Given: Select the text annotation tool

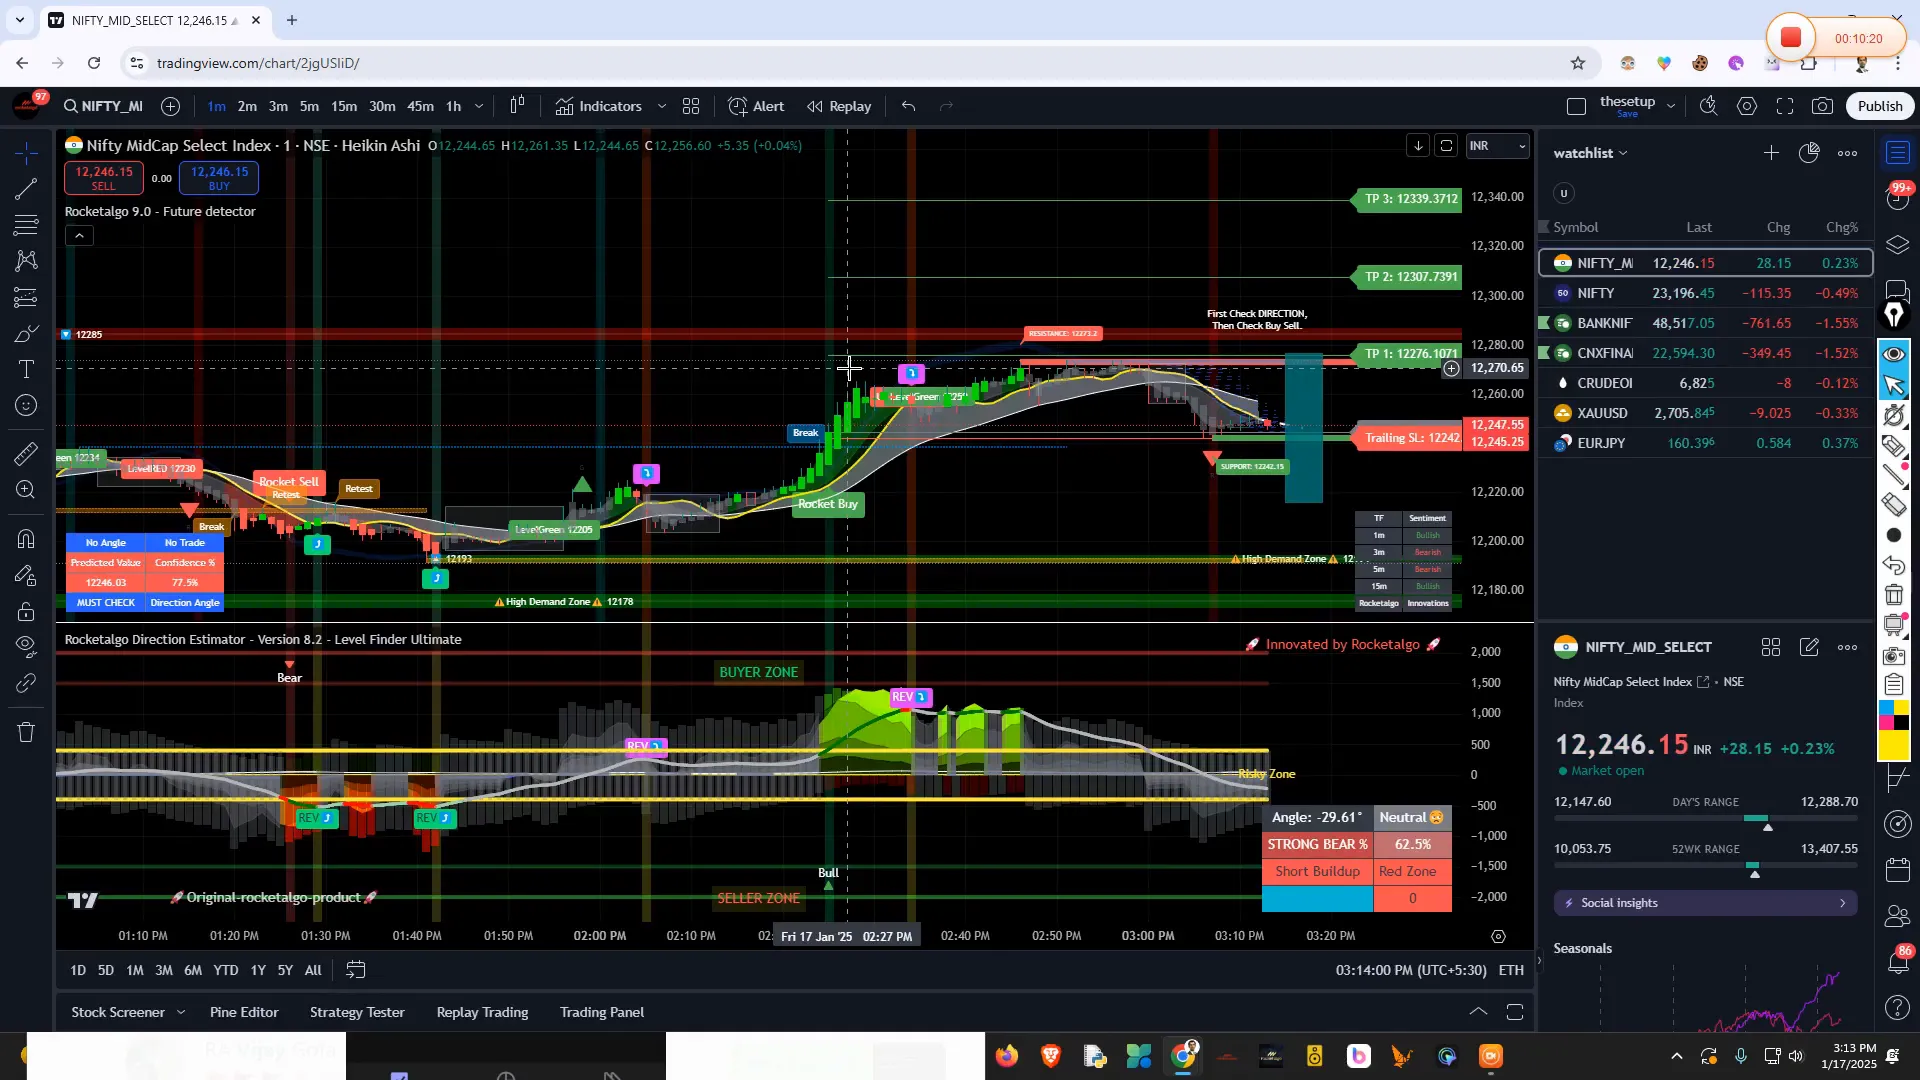Looking at the screenshot, I should coord(25,369).
